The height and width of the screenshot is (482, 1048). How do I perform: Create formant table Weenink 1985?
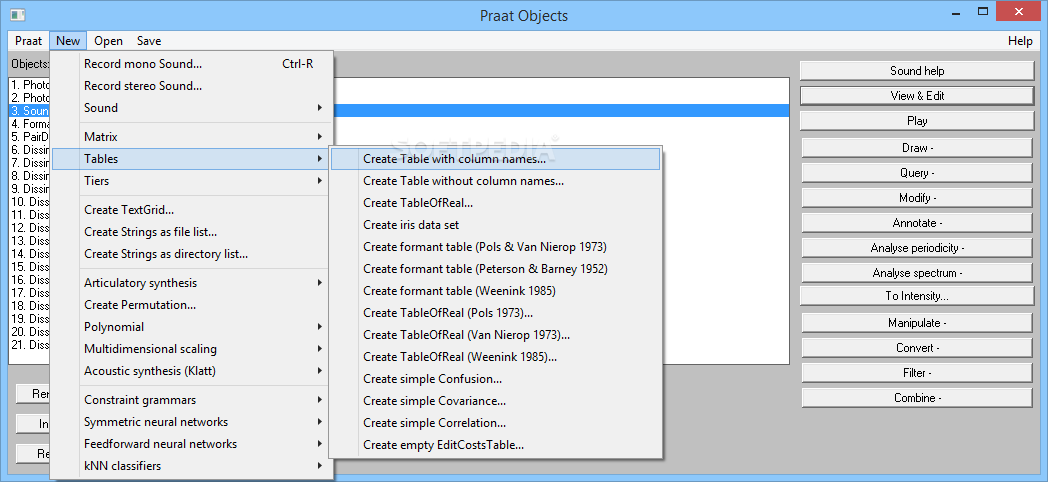pos(495,291)
